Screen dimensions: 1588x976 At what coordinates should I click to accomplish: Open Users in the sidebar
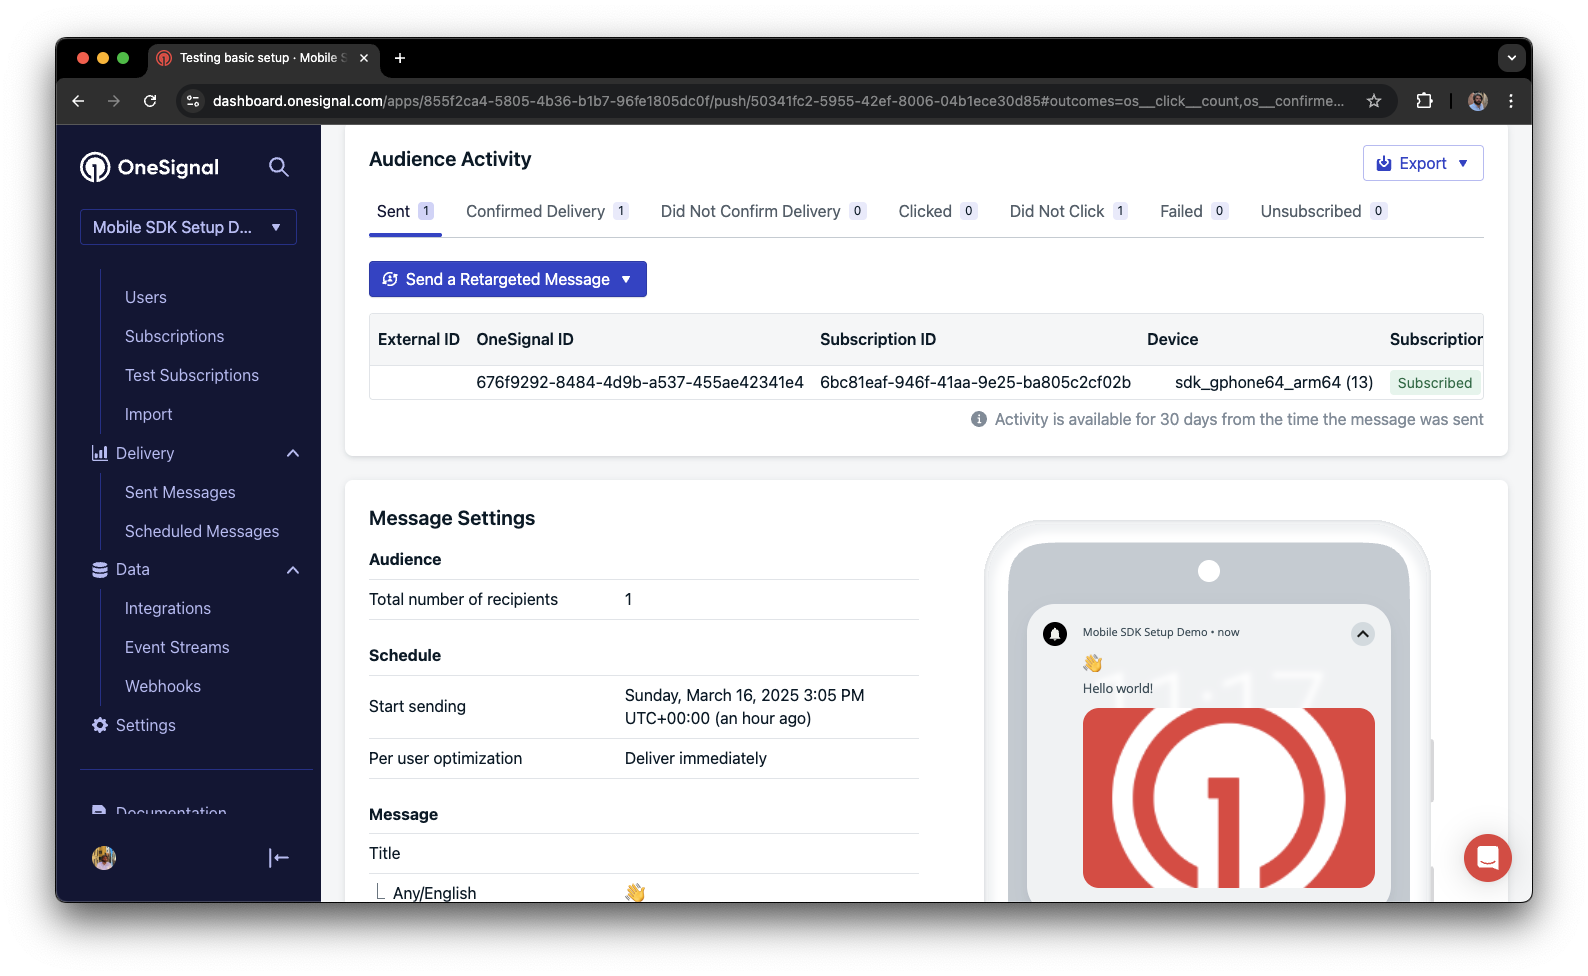tap(146, 297)
